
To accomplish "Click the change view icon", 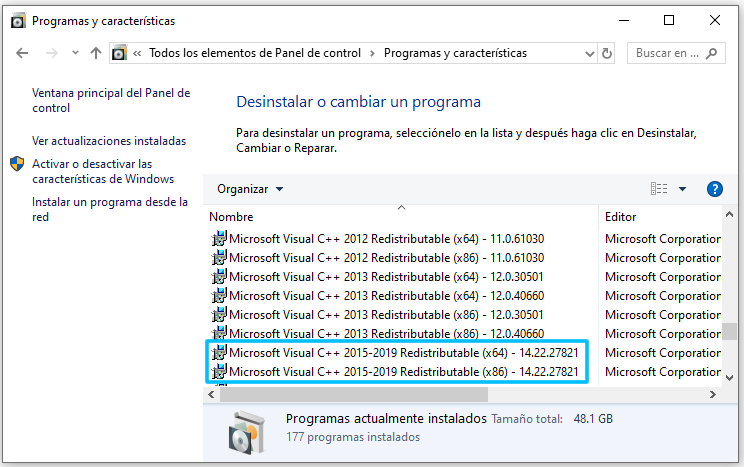I will [659, 189].
